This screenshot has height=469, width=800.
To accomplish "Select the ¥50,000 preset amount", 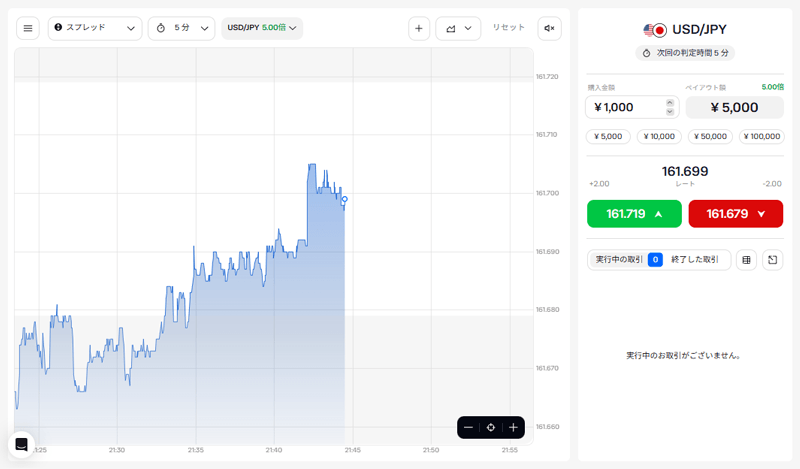I will point(710,136).
